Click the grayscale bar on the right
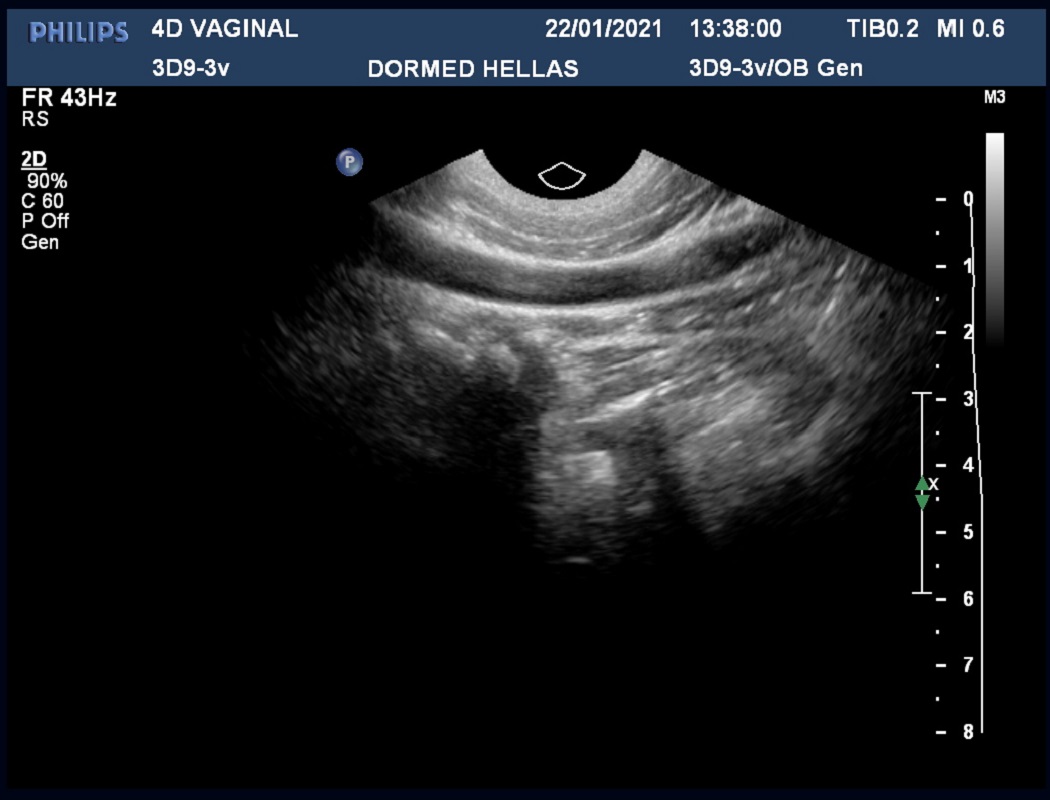Image resolution: width=1050 pixels, height=800 pixels. (x=994, y=238)
